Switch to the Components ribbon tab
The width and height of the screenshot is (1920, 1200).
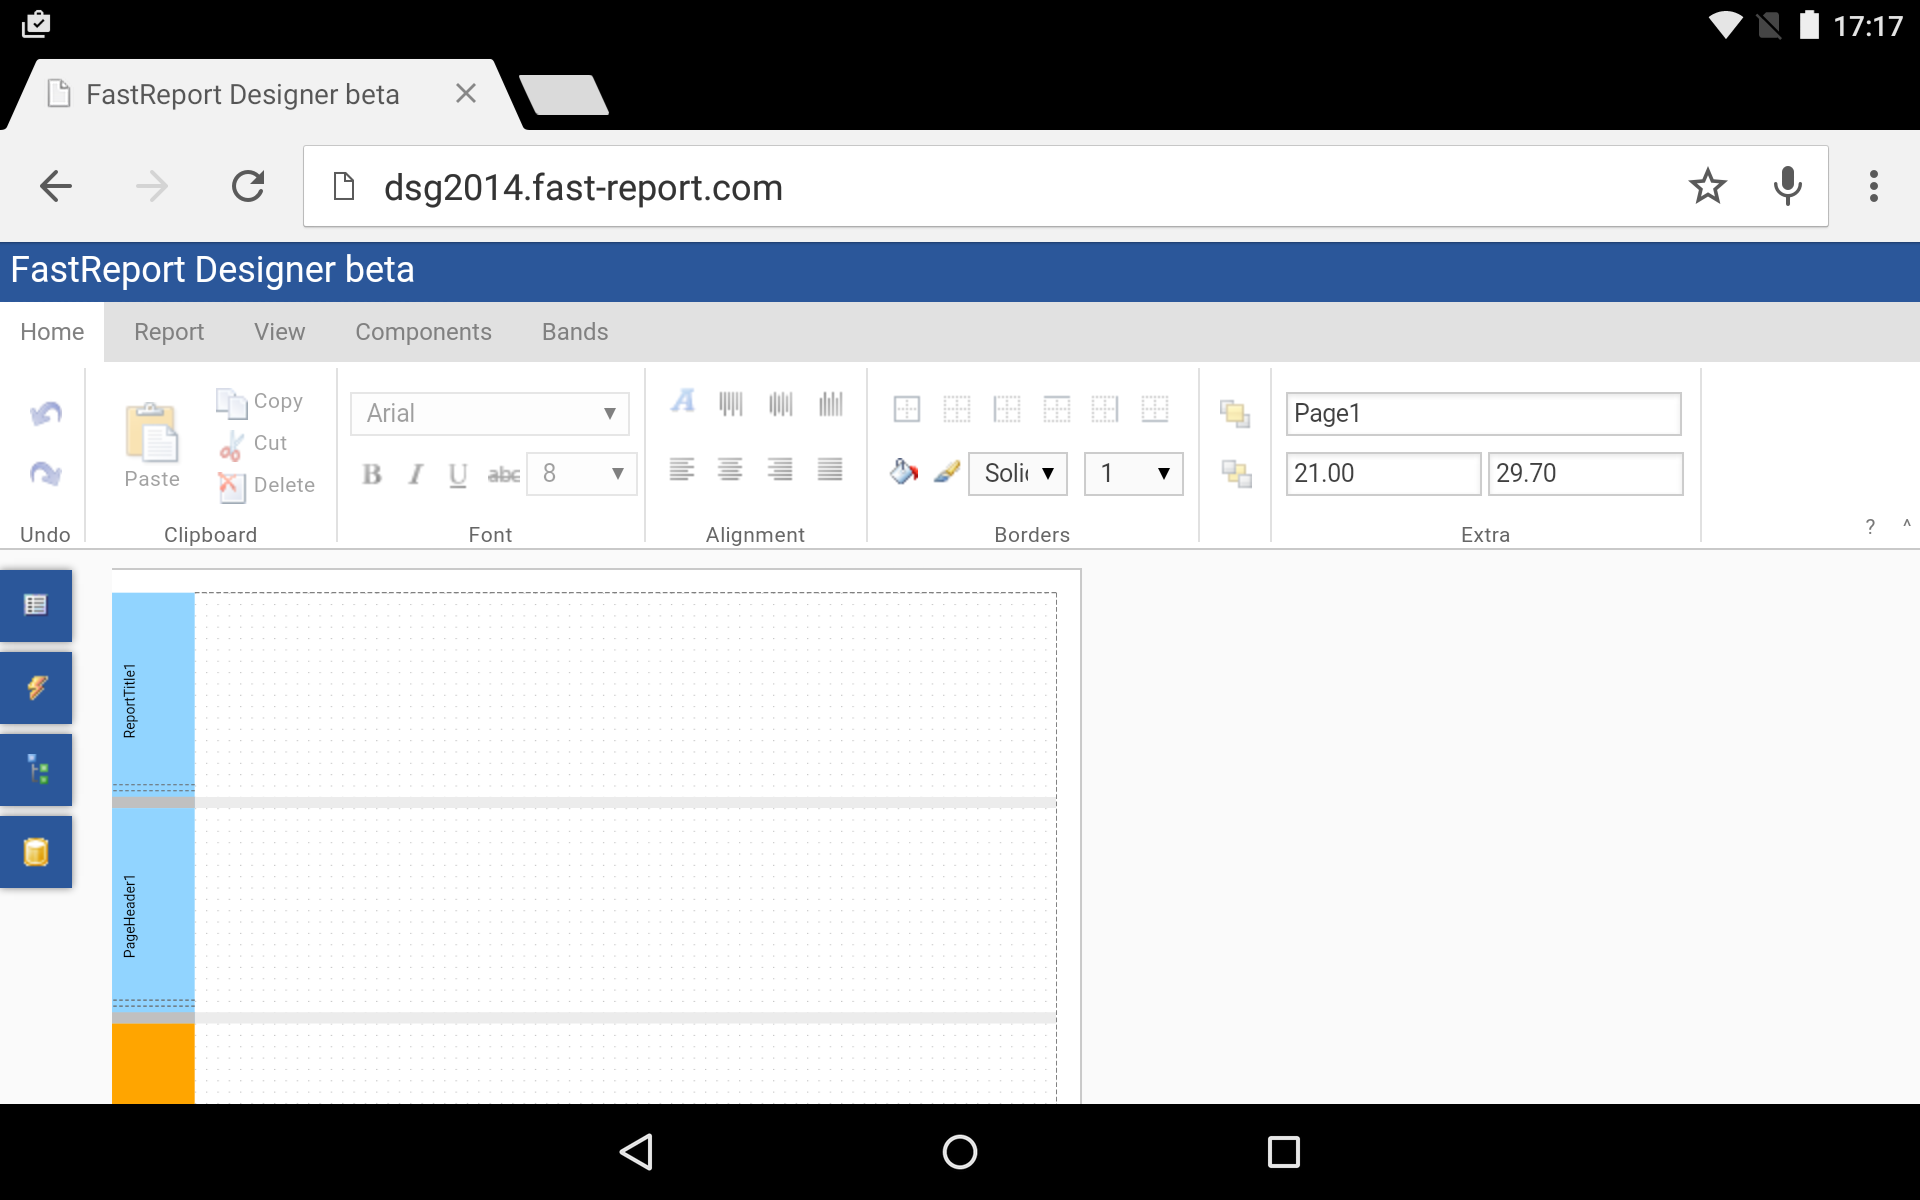tap(424, 332)
